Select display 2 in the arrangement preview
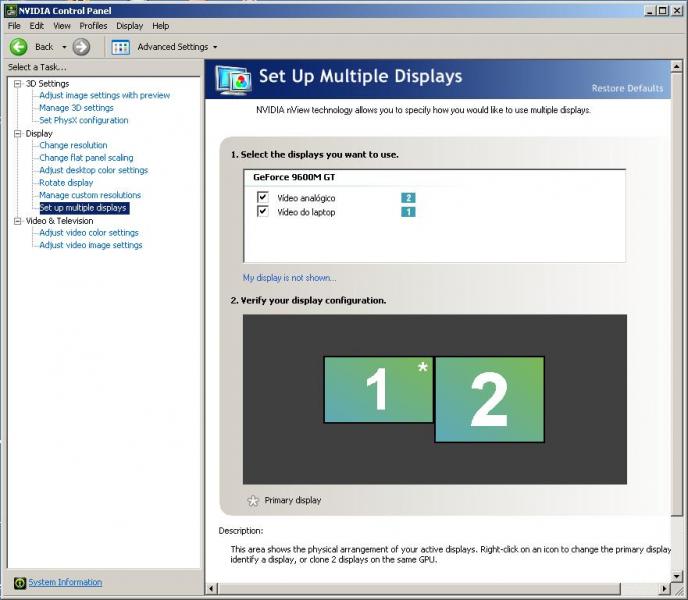Viewport: 688px width, 600px height. click(490, 399)
